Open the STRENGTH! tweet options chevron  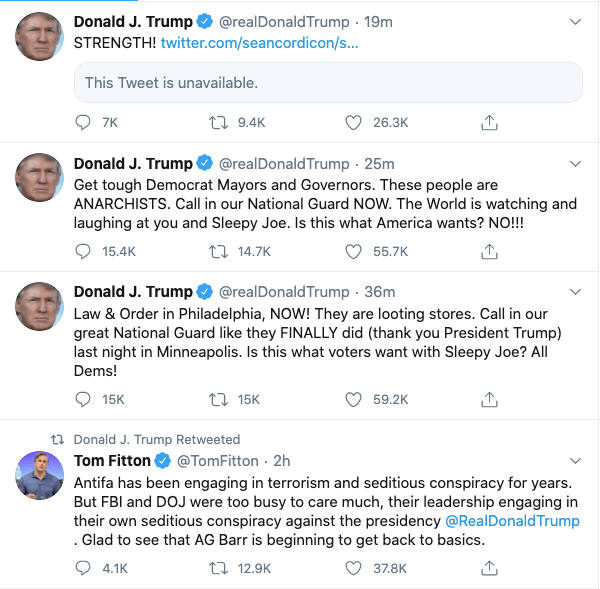(x=574, y=21)
